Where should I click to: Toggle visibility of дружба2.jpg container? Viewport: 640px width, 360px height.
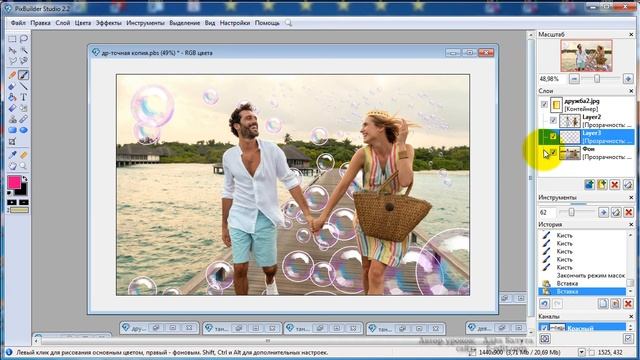point(544,104)
